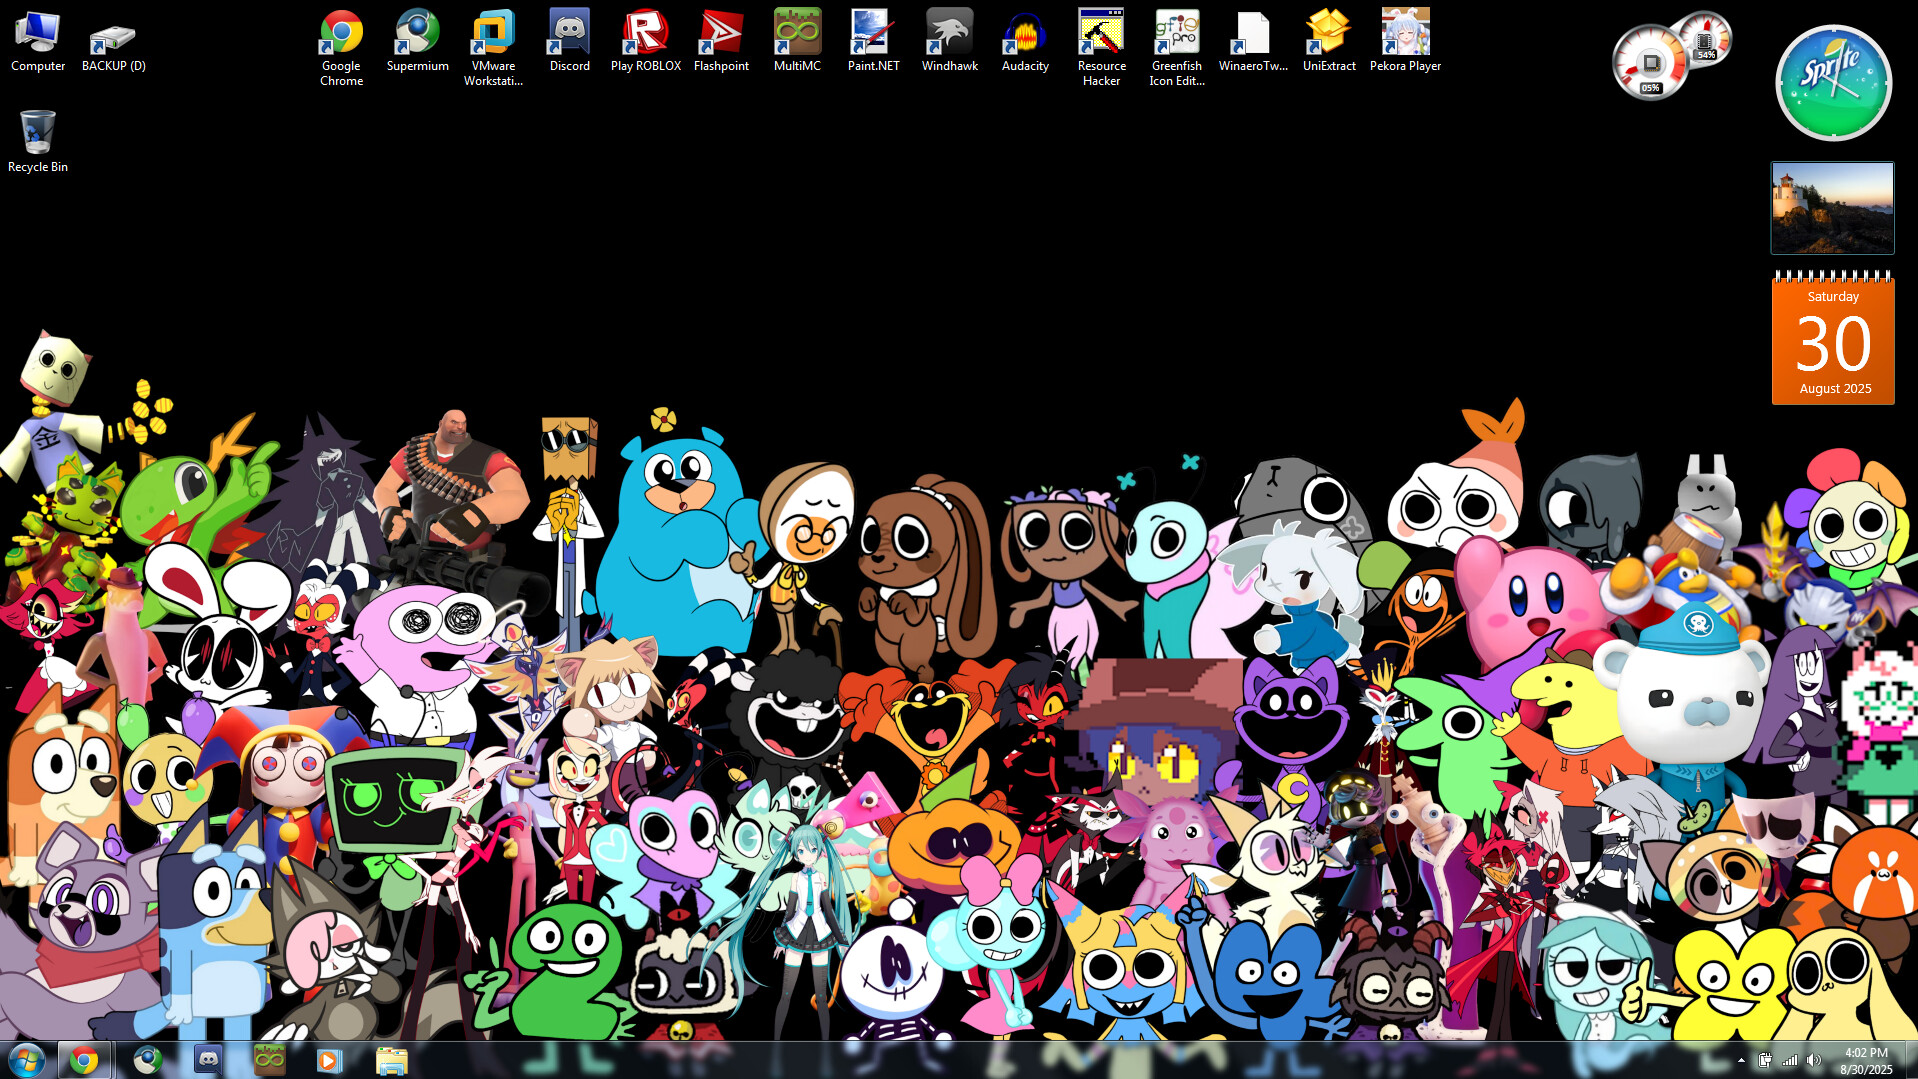Click the Flashpoint desktop shortcut

click(x=721, y=35)
